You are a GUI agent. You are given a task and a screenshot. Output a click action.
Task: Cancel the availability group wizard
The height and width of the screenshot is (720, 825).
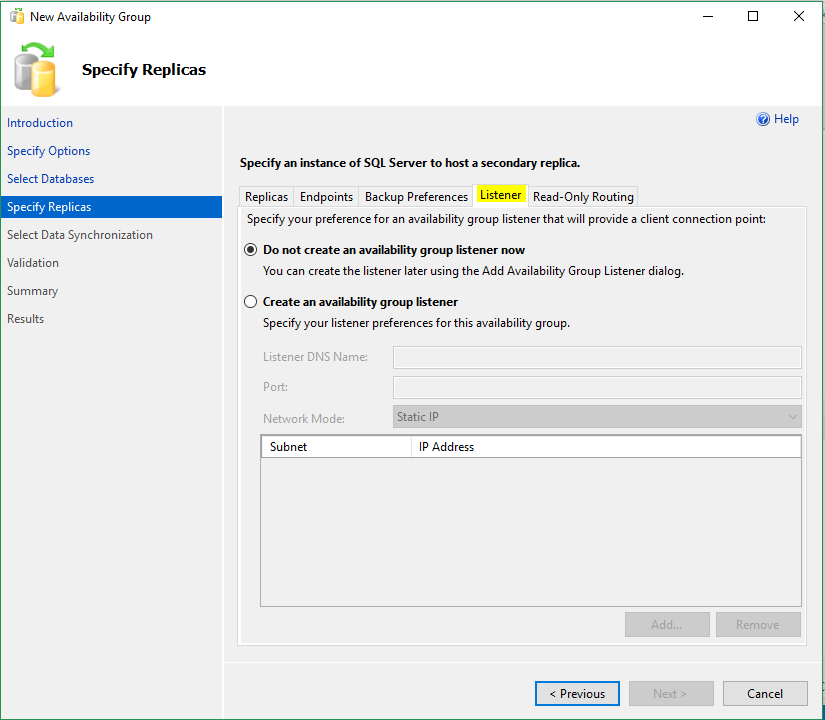tap(765, 693)
